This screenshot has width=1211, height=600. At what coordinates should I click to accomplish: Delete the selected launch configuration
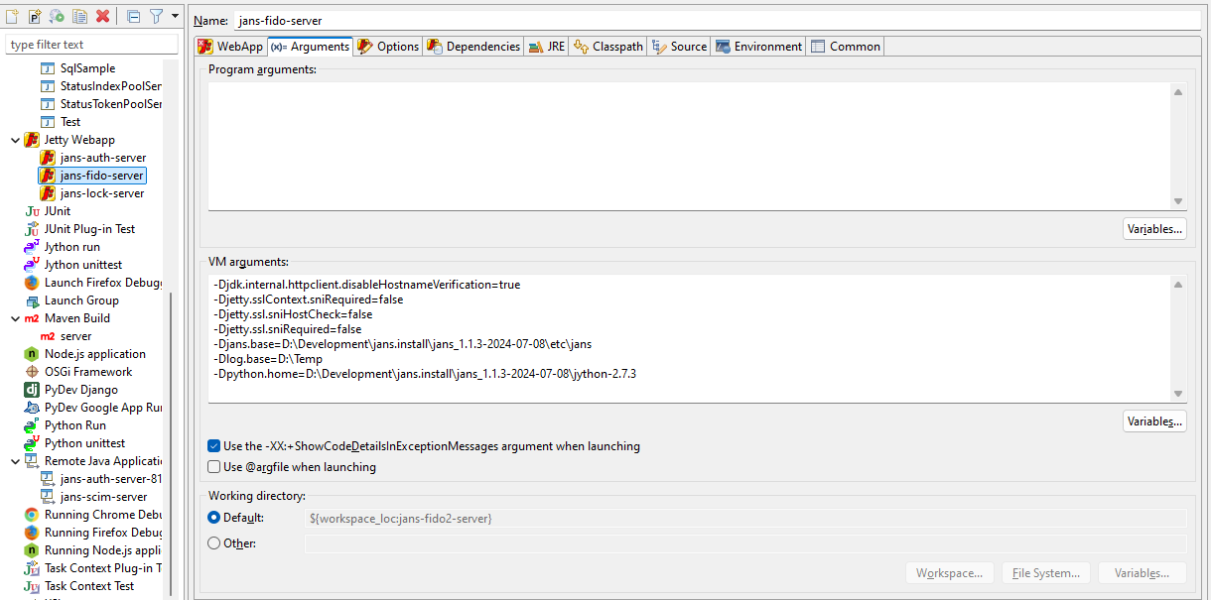coord(103,16)
